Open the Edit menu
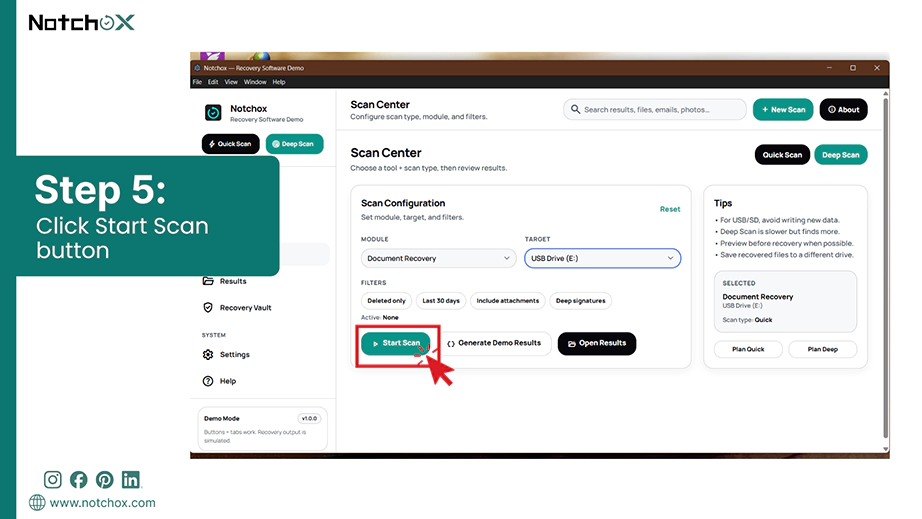Viewport: 922px width, 519px height. pyautogui.click(x=213, y=82)
